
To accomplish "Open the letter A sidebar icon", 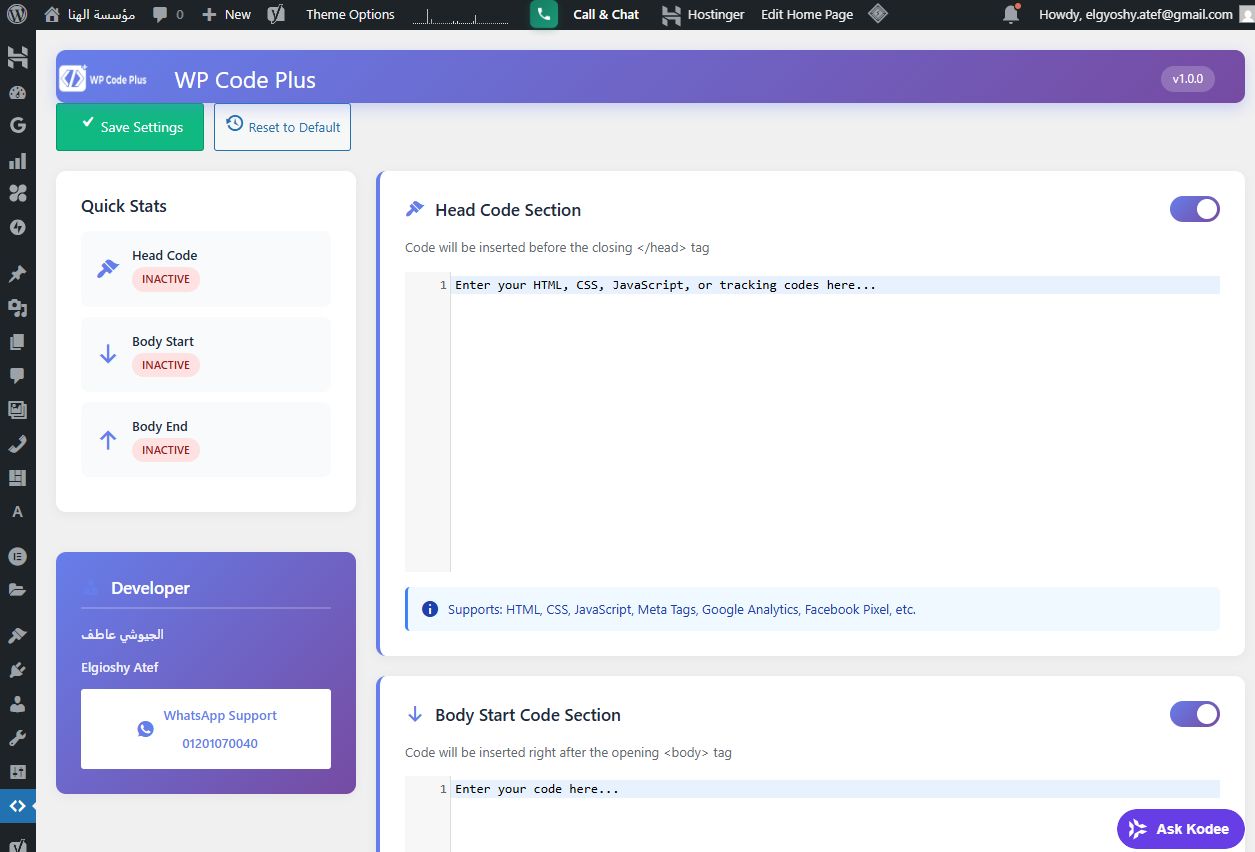I will tap(17, 512).
